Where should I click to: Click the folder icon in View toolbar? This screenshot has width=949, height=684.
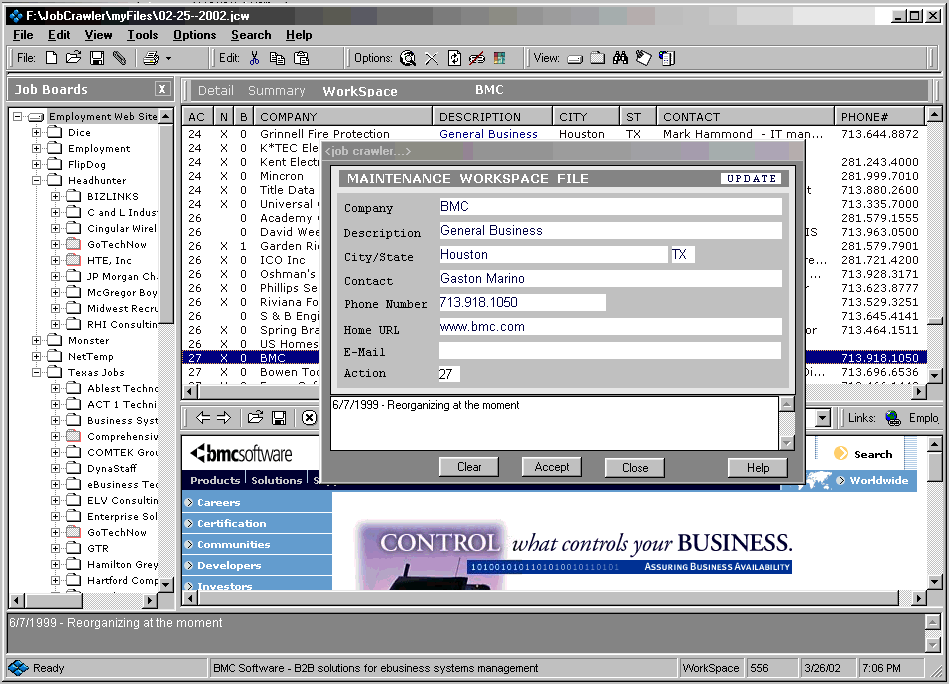(x=597, y=58)
